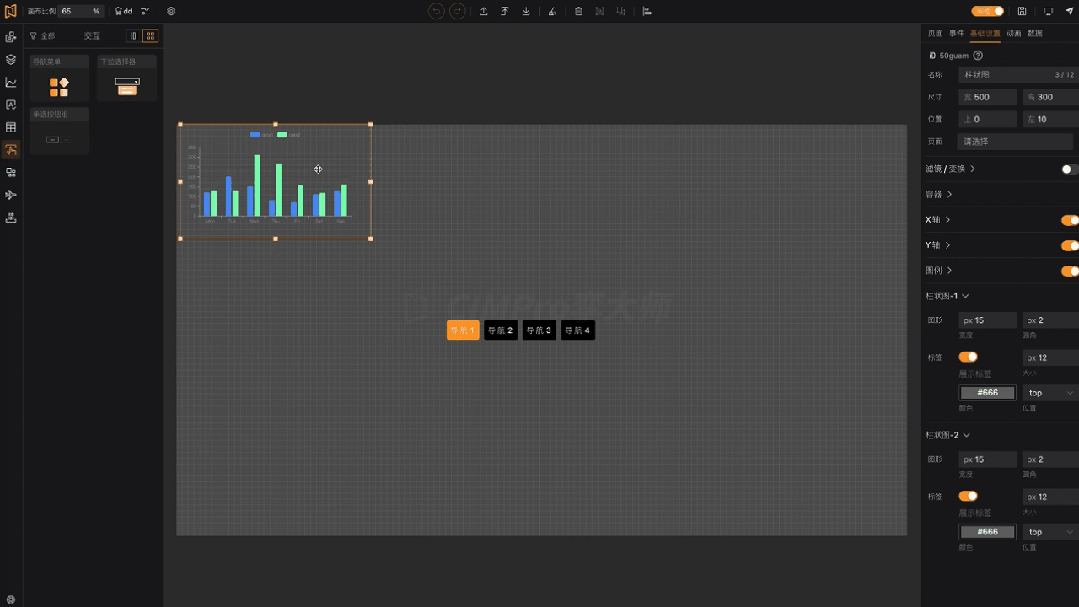Open the device/media category icon in left sidebar
1079x607 pixels.
(x=11, y=173)
